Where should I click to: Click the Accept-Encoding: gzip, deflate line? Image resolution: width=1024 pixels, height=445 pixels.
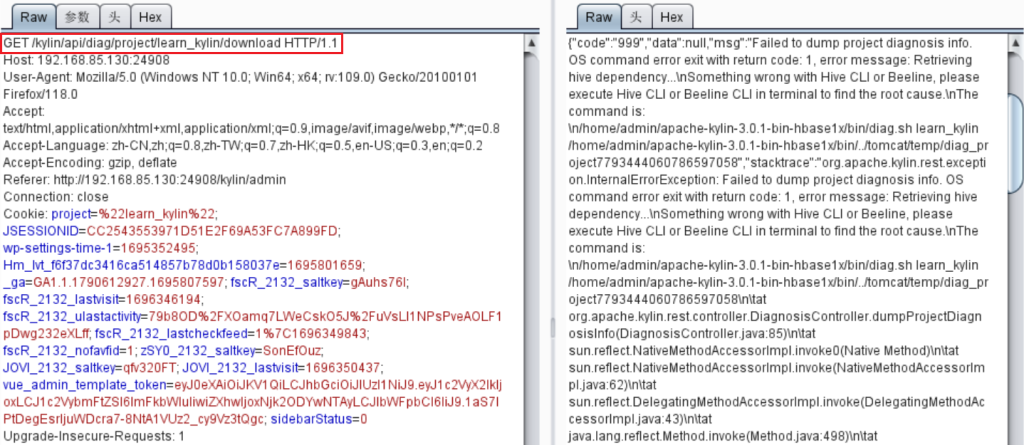[90, 162]
